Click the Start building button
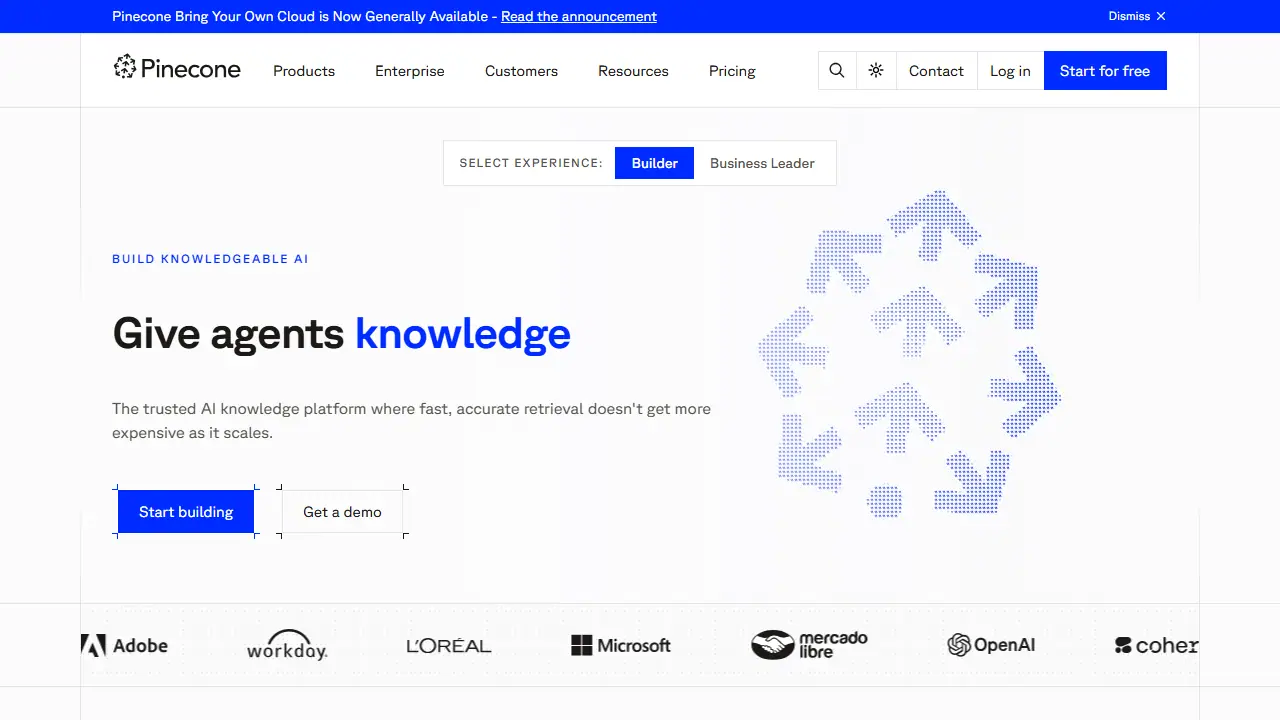 coord(186,512)
